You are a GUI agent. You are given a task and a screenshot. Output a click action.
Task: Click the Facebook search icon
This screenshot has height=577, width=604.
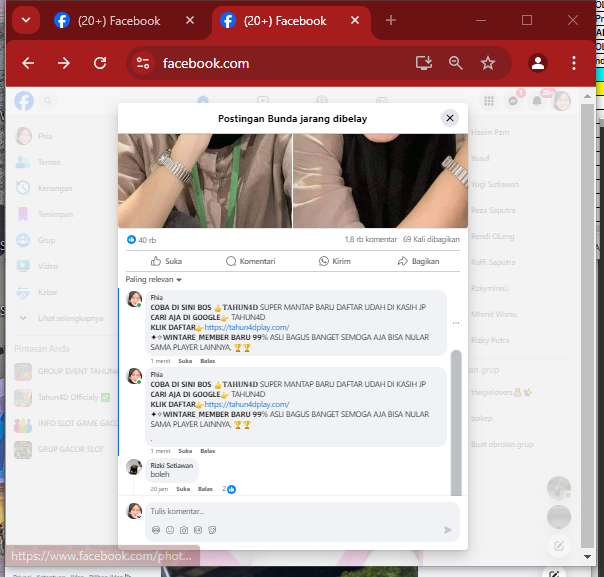pyautogui.click(x=48, y=101)
